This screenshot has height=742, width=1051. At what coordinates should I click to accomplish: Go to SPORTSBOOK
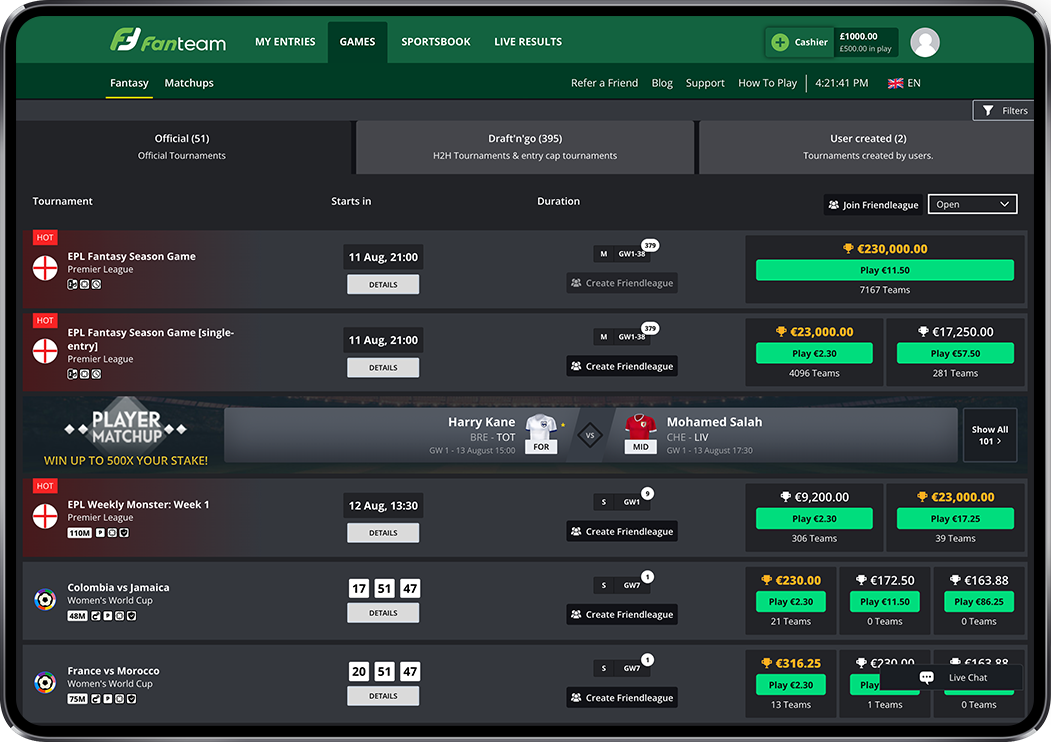[x=436, y=42]
